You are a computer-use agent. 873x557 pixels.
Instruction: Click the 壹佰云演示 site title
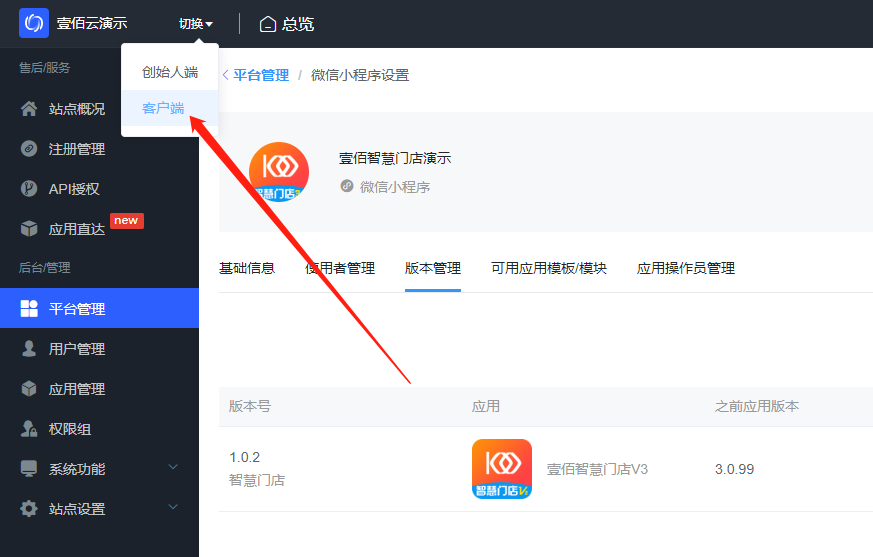click(x=92, y=23)
